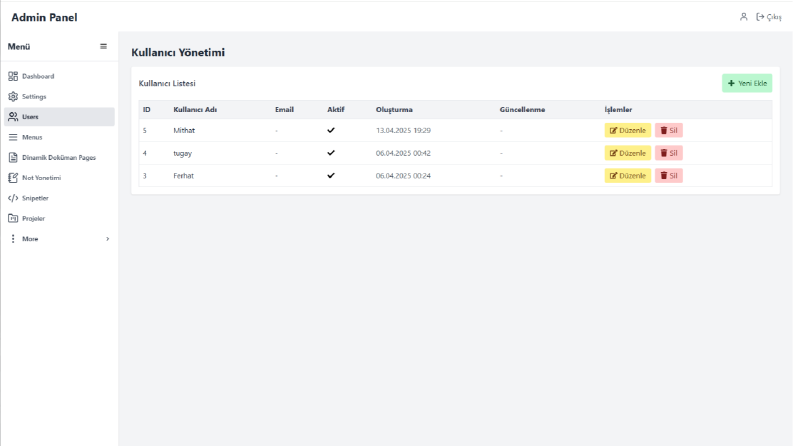Screen dimensions: 793x446
Task: Click the Projeler folder icon
Action: pos(13,218)
